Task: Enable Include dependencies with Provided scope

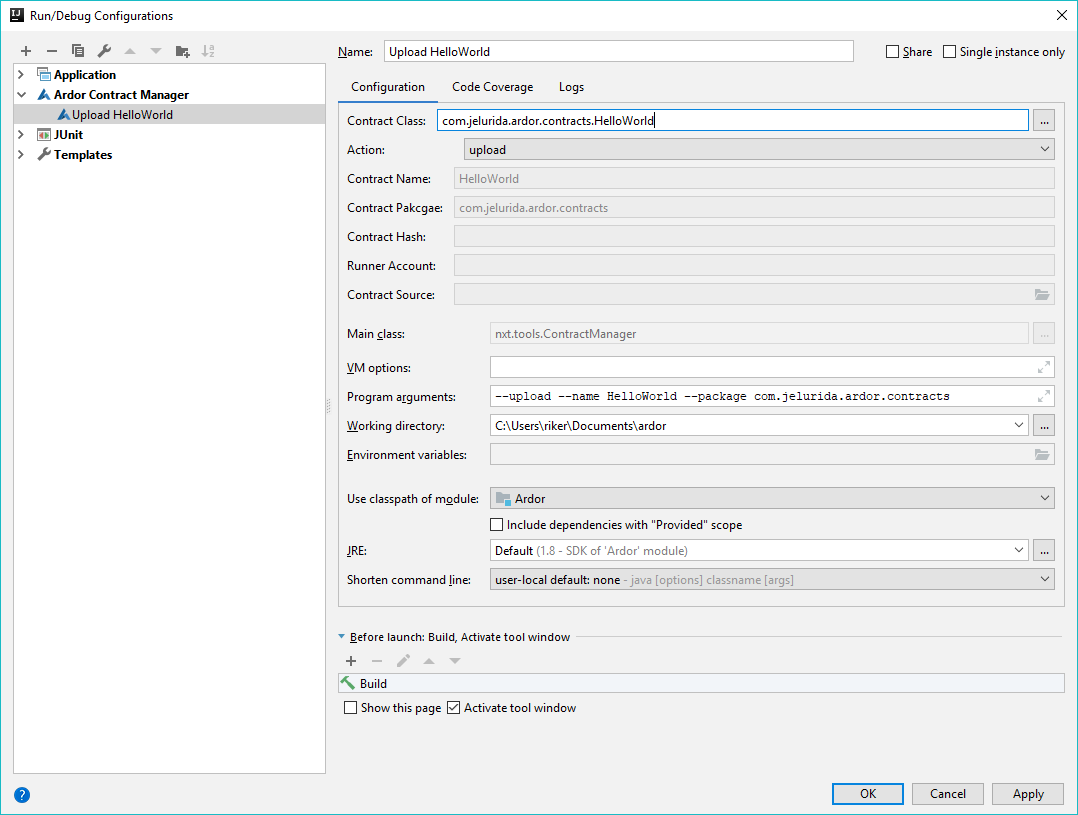Action: pos(496,524)
